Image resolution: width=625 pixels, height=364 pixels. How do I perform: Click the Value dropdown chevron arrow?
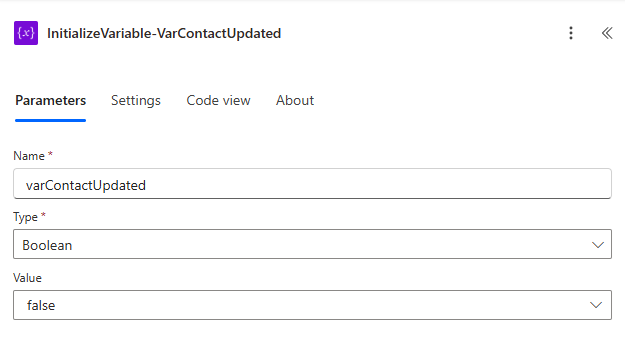tap(596, 305)
